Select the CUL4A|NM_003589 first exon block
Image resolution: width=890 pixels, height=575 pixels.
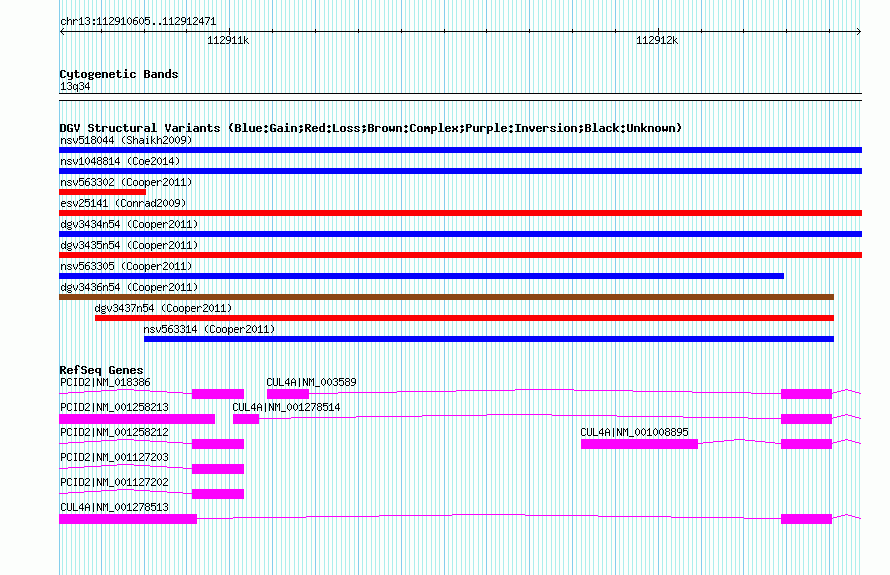click(x=288, y=394)
